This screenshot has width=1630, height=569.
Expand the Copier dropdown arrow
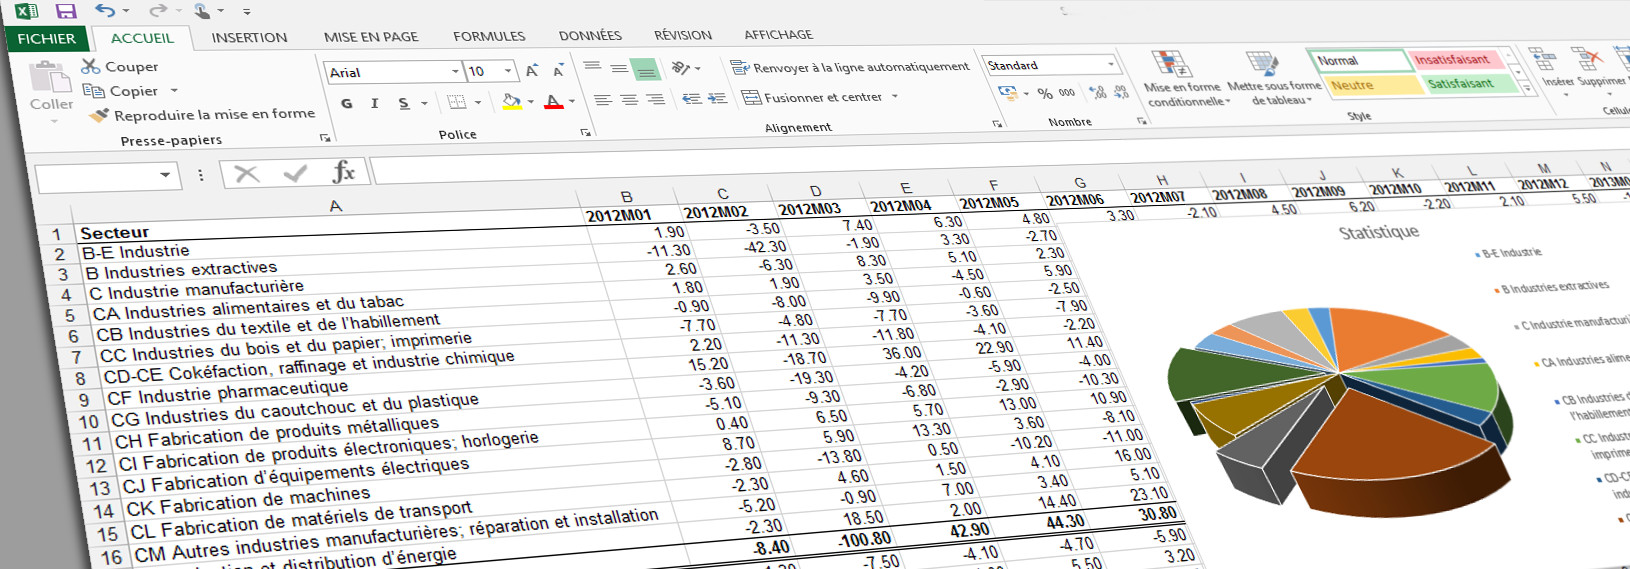pos(174,91)
